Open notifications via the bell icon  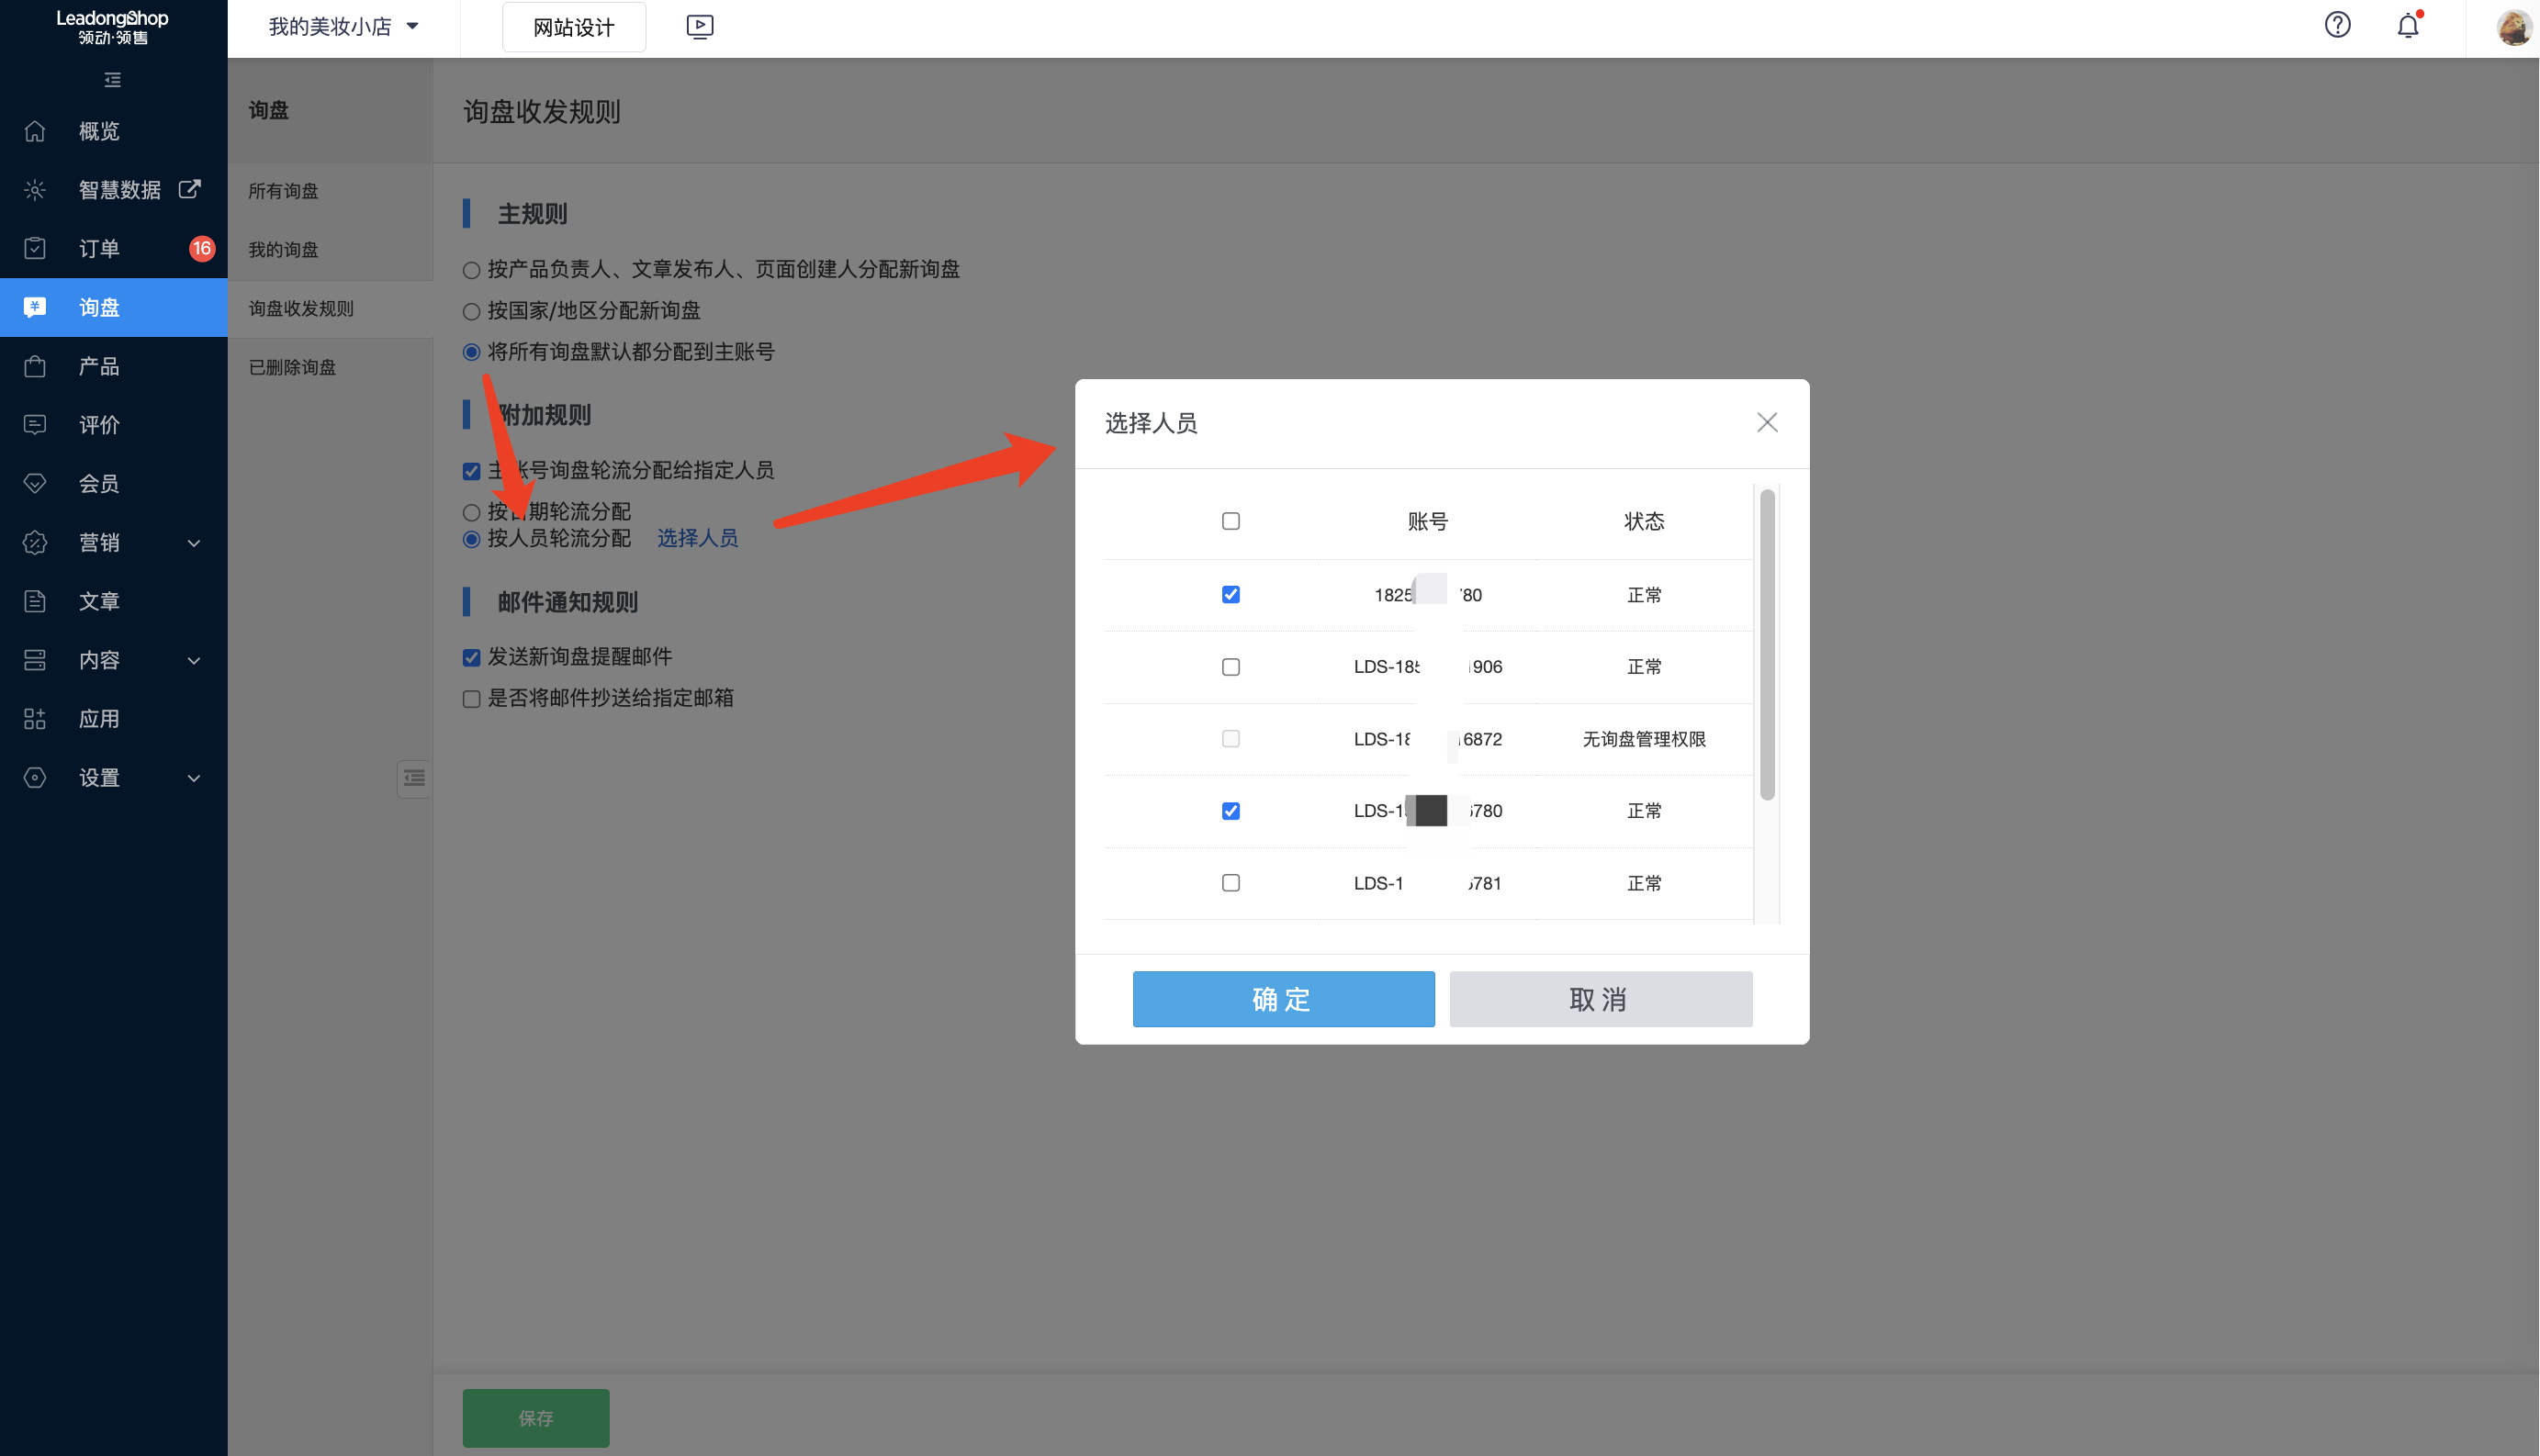tap(2407, 25)
